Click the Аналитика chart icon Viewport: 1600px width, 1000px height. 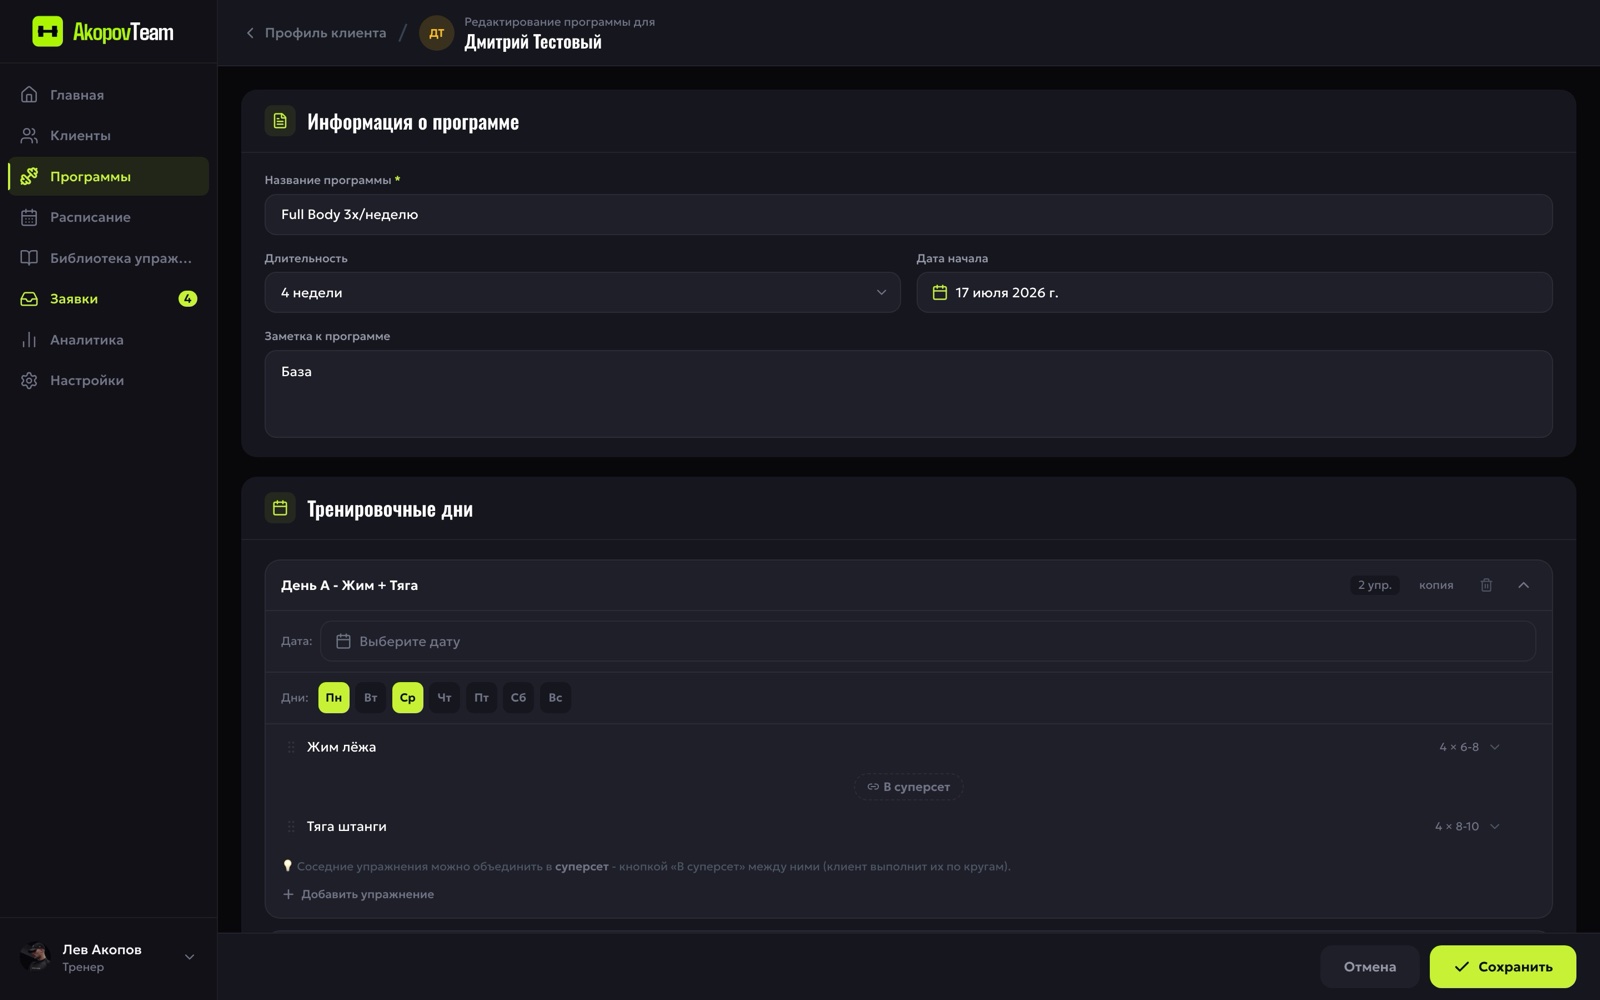[29, 340]
